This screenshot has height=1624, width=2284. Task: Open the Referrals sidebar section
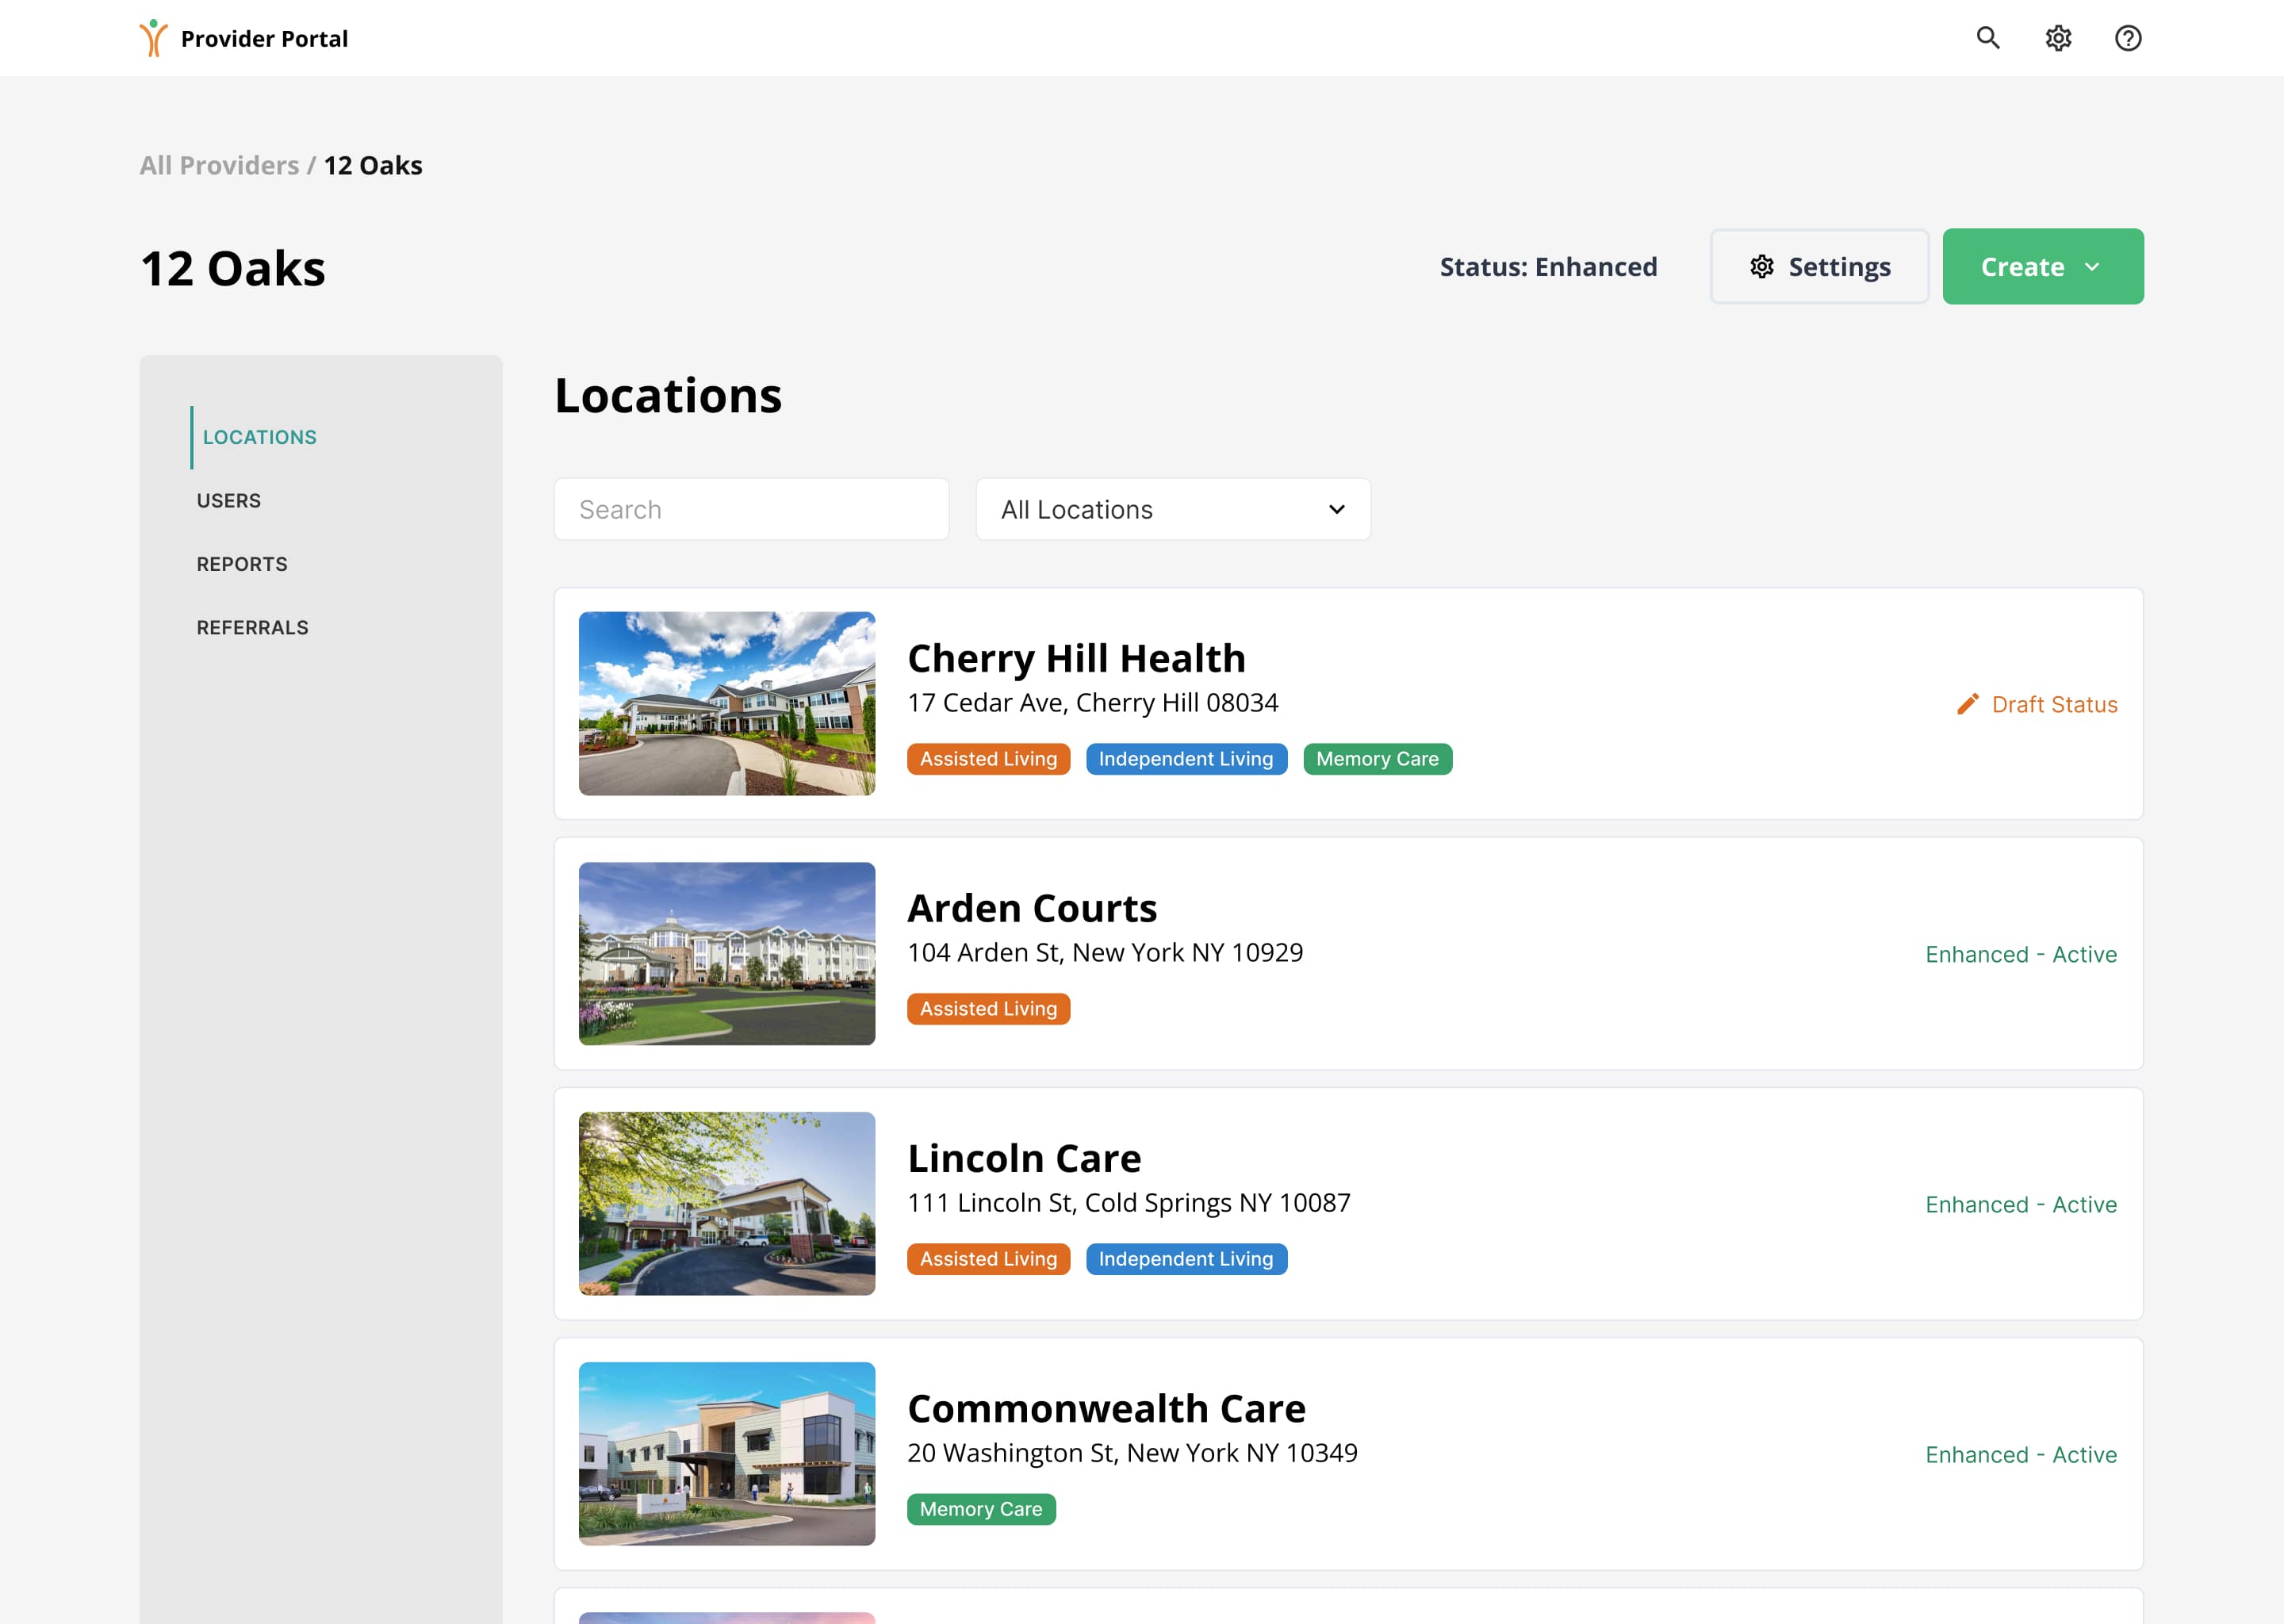252,628
